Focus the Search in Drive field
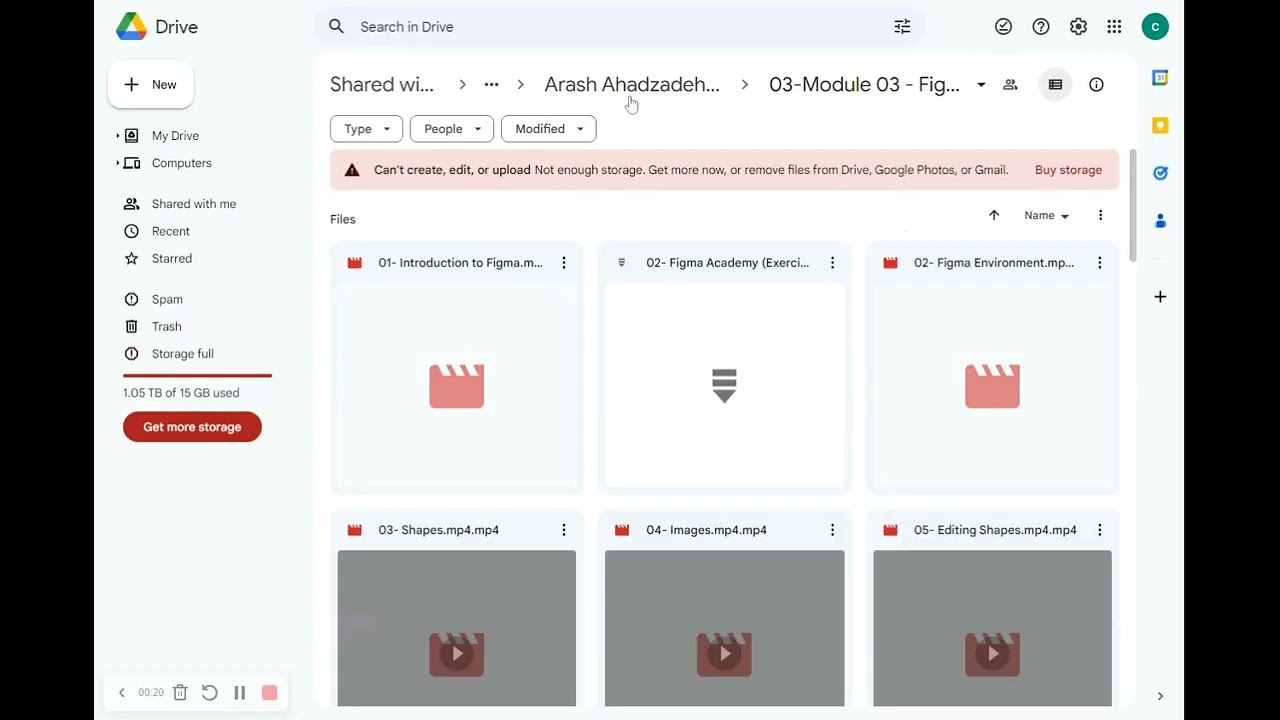The width and height of the screenshot is (1280, 720). coord(620,27)
